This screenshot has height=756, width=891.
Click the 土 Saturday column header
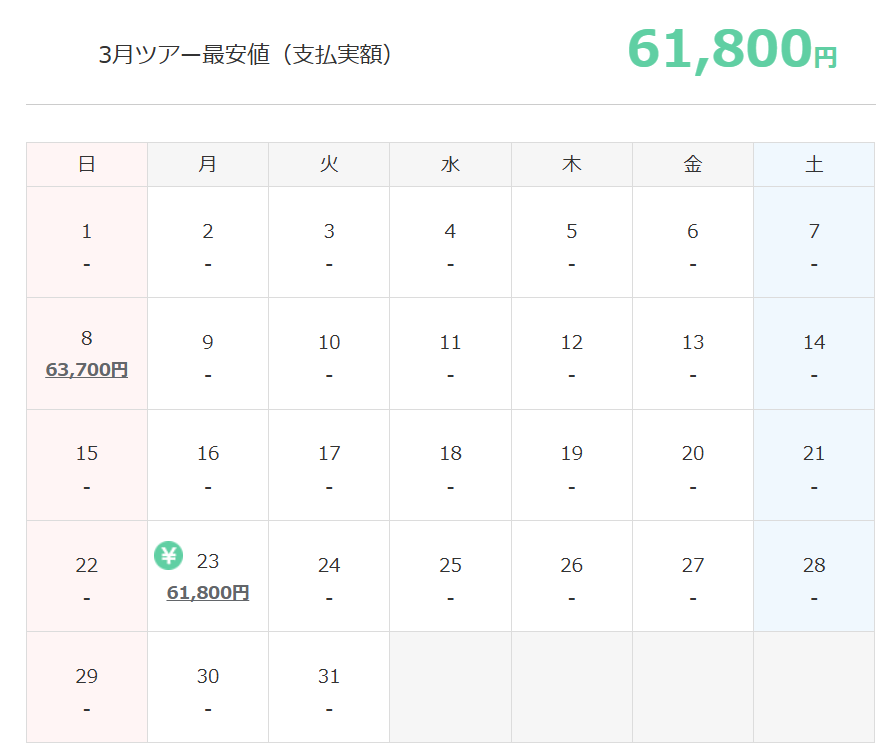click(814, 164)
